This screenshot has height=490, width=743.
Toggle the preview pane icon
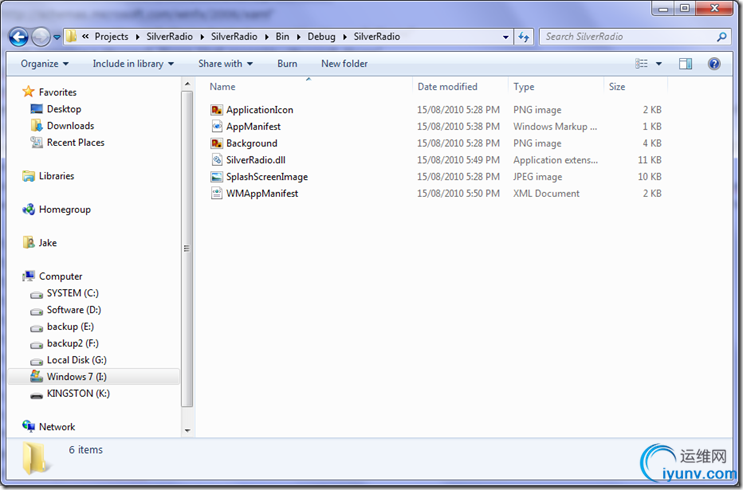coord(685,64)
